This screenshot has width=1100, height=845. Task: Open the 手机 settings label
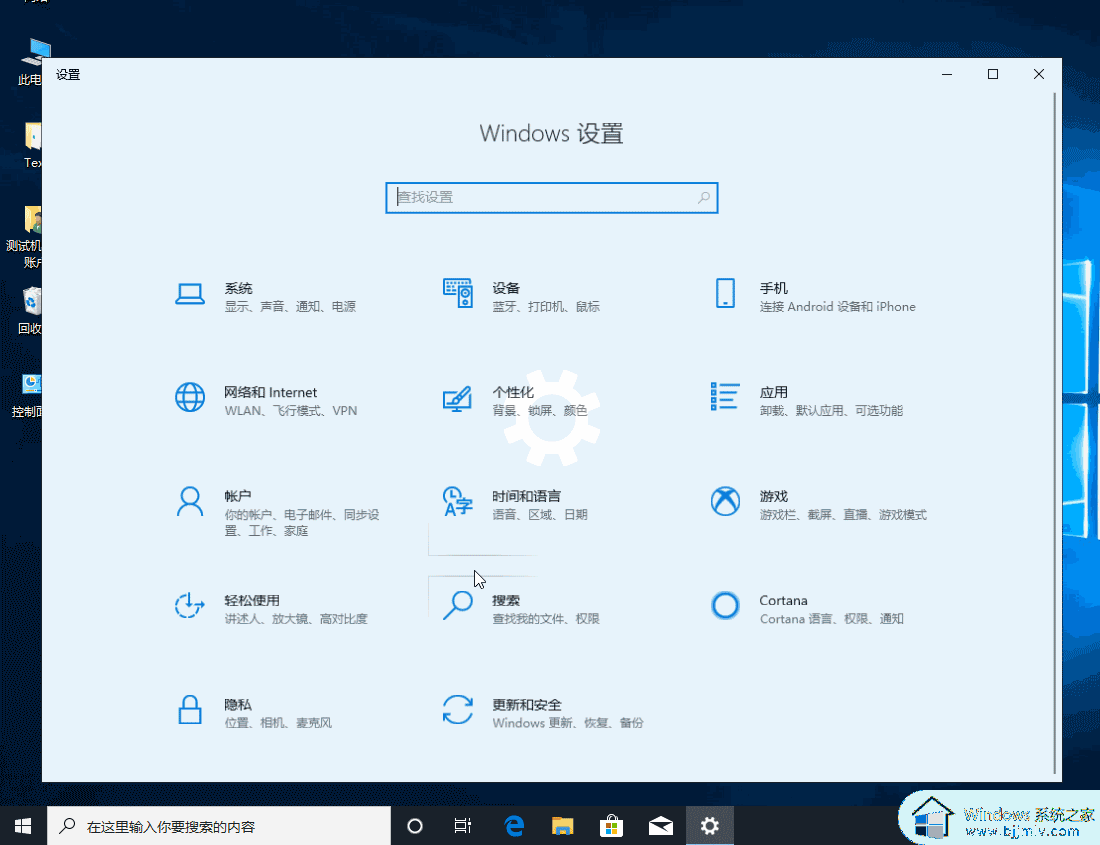774,288
